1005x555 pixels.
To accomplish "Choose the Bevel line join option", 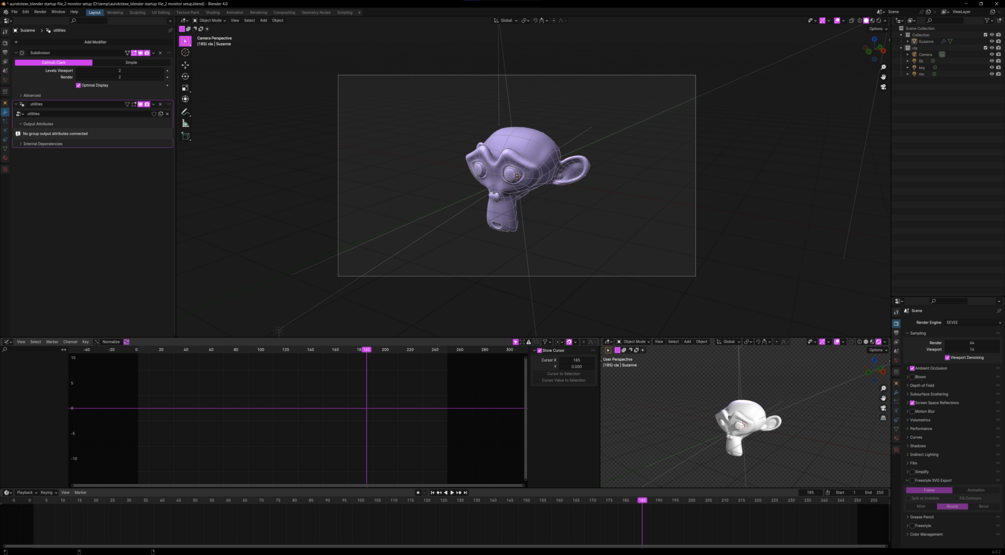I will pos(983,506).
